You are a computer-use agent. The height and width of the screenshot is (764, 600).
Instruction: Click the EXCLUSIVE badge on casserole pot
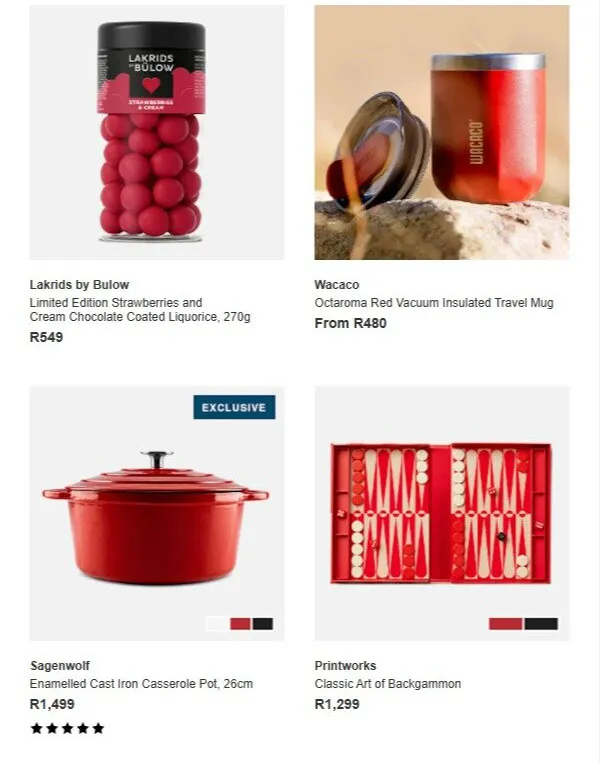coord(234,407)
